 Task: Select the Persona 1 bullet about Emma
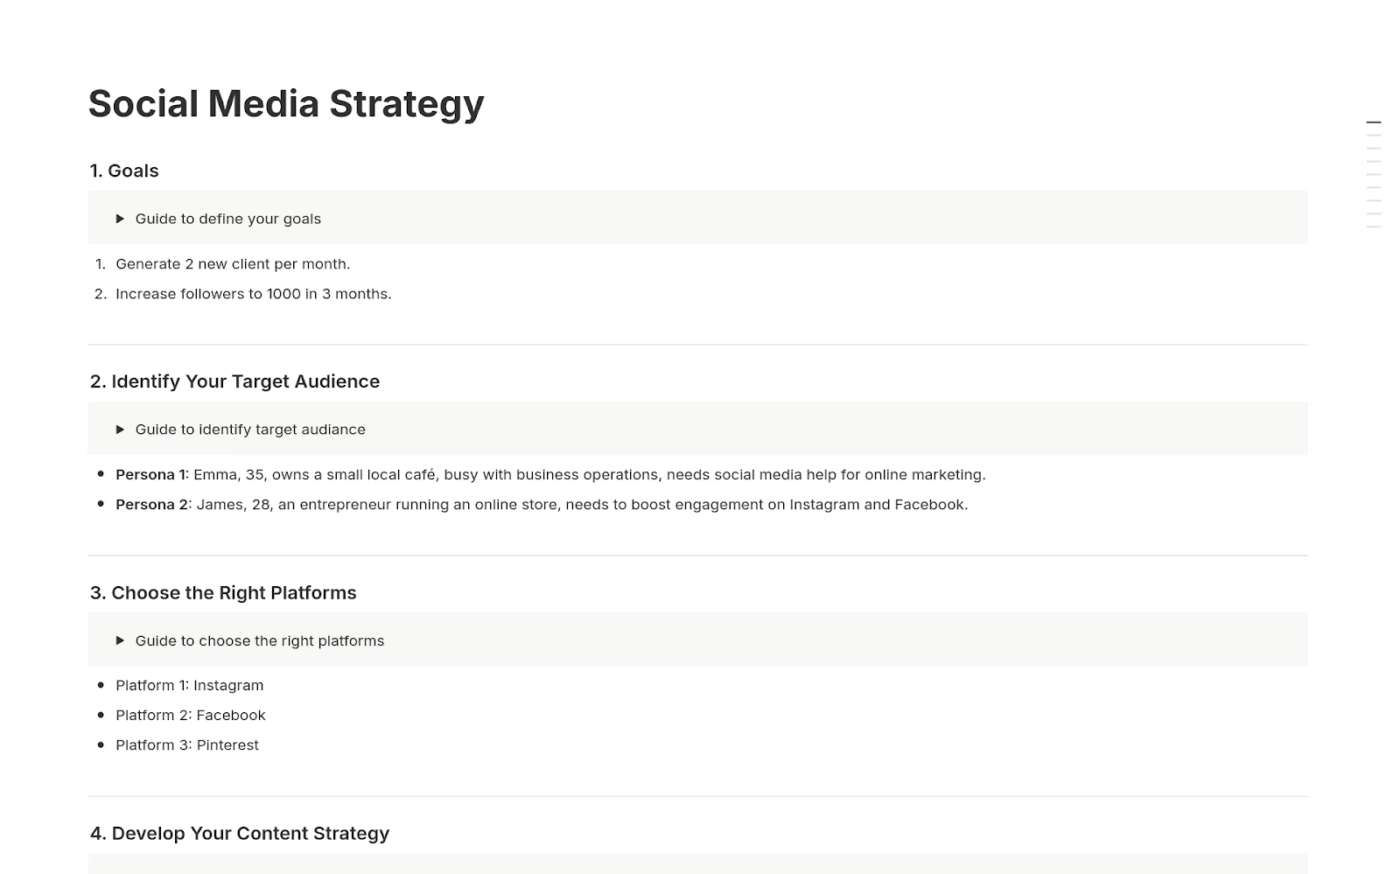pyautogui.click(x=550, y=474)
